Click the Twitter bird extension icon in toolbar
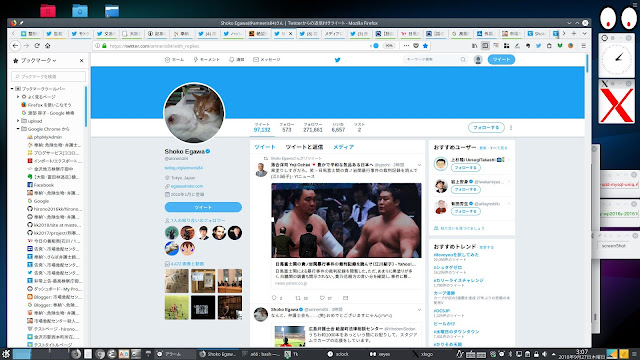Screen dimensions: 640x360 (x=538, y=46)
